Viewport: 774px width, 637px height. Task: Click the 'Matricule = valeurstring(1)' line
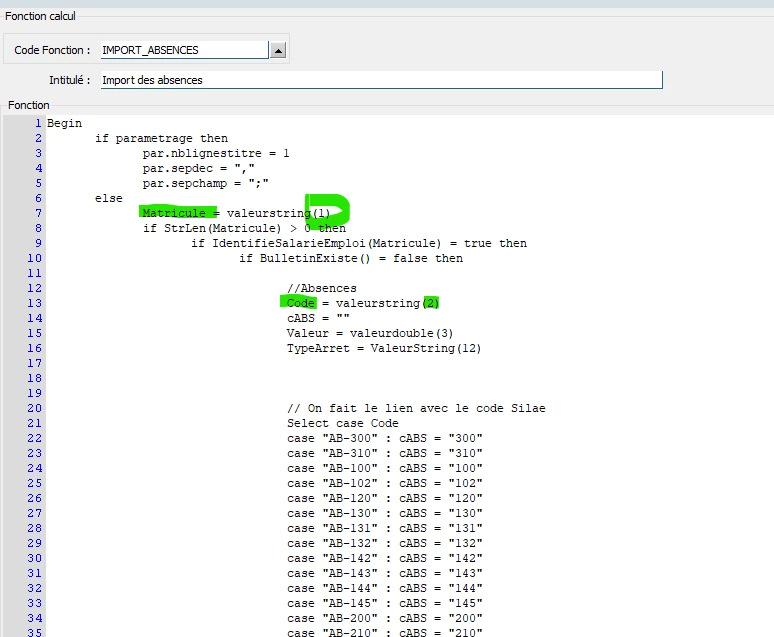pos(236,213)
